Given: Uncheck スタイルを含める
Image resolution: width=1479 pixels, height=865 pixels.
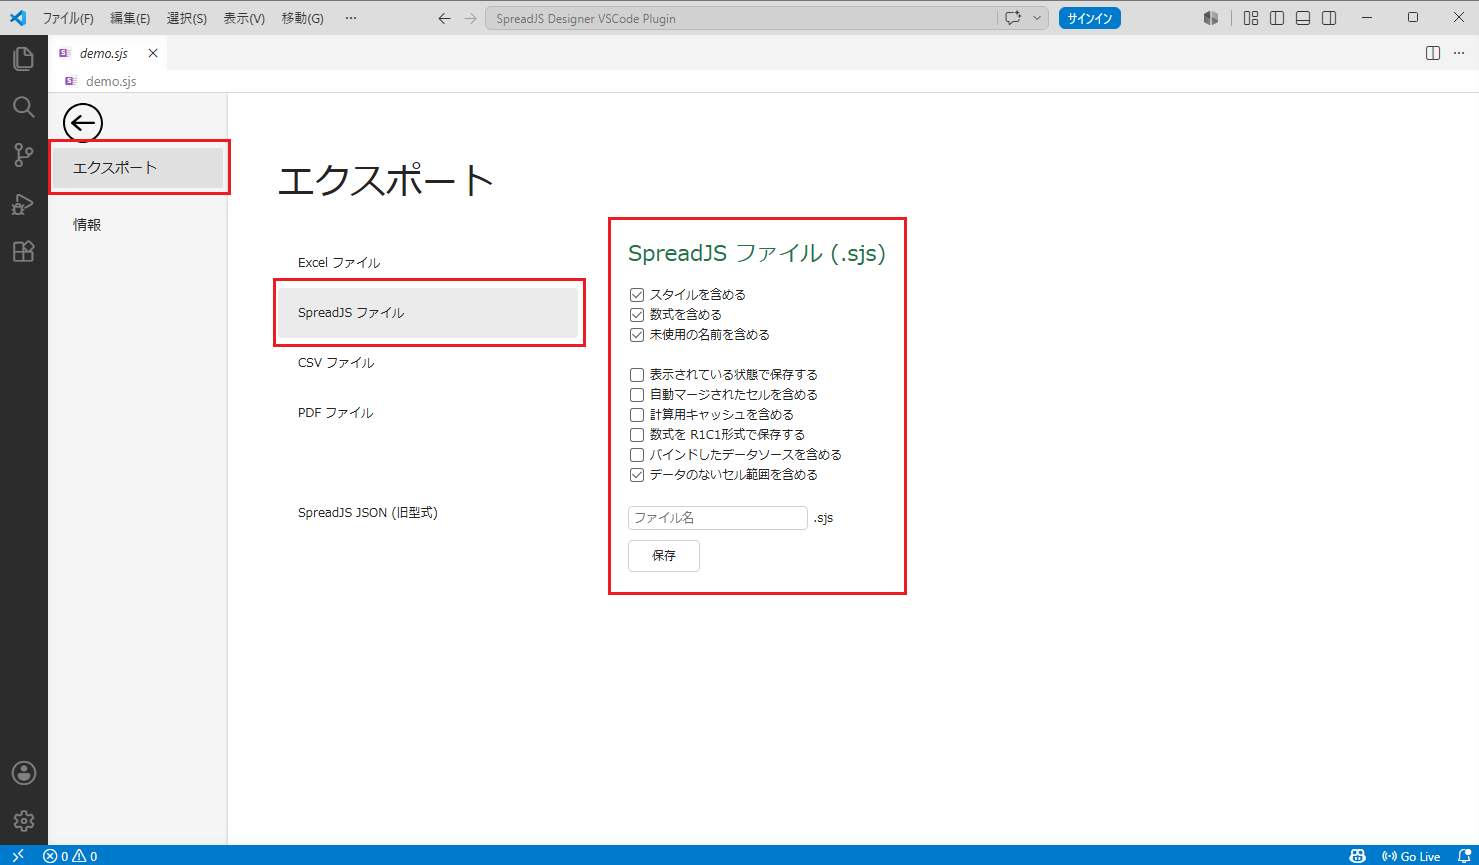Looking at the screenshot, I should click(x=637, y=295).
